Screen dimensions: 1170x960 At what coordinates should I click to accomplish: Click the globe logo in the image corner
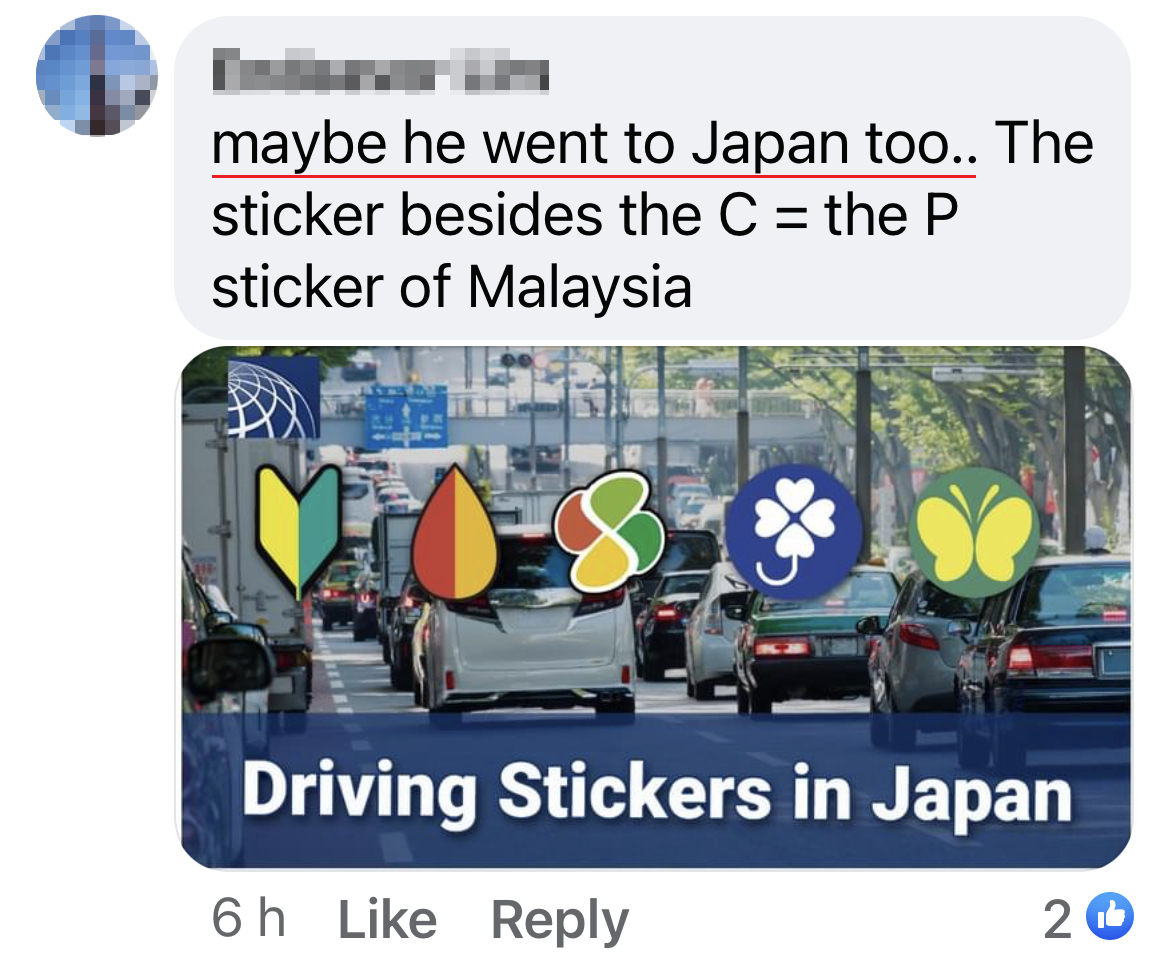[x=273, y=397]
